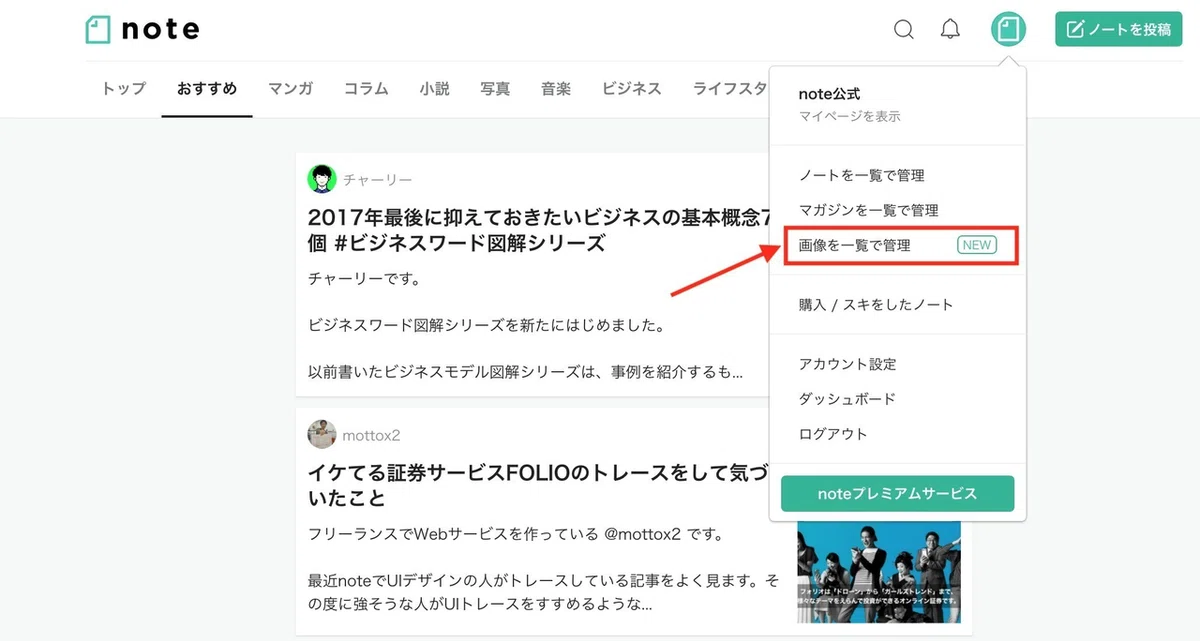This screenshot has height=641, width=1200.
Task: Switch to the ビジネス tab
Action: (x=632, y=88)
